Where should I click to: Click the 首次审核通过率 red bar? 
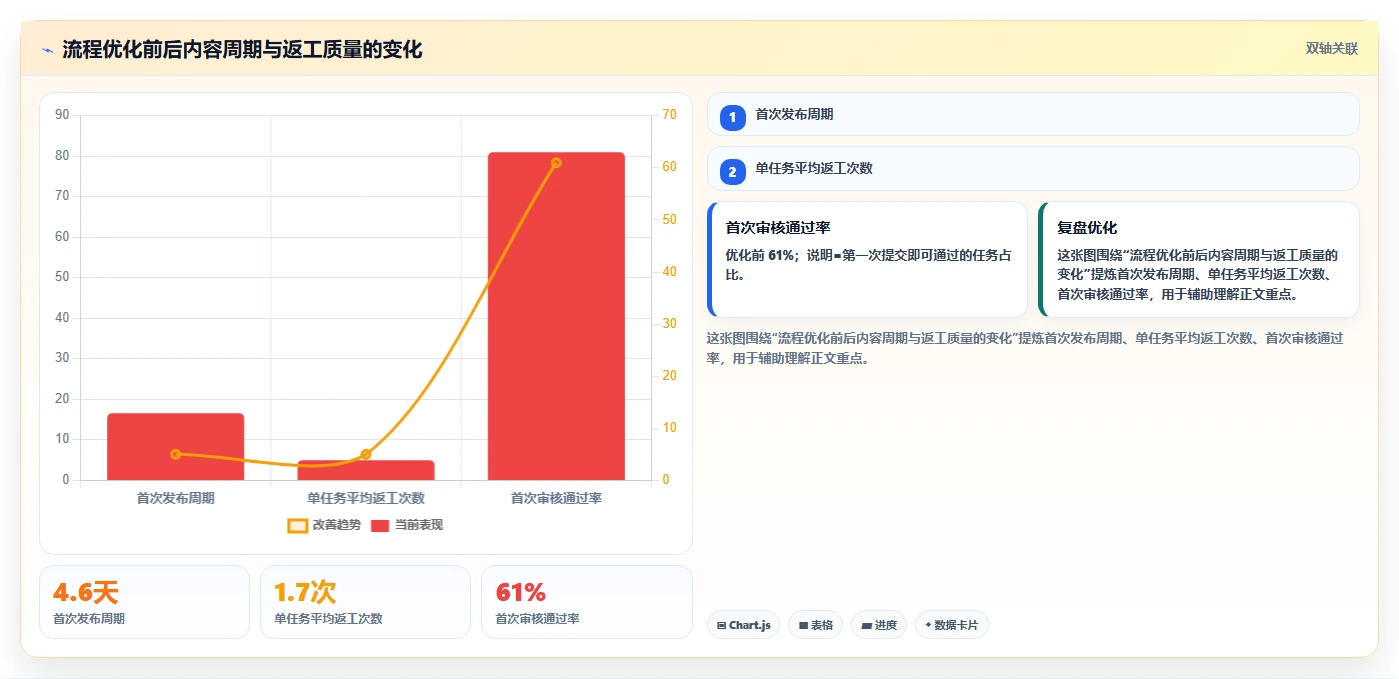(556, 316)
